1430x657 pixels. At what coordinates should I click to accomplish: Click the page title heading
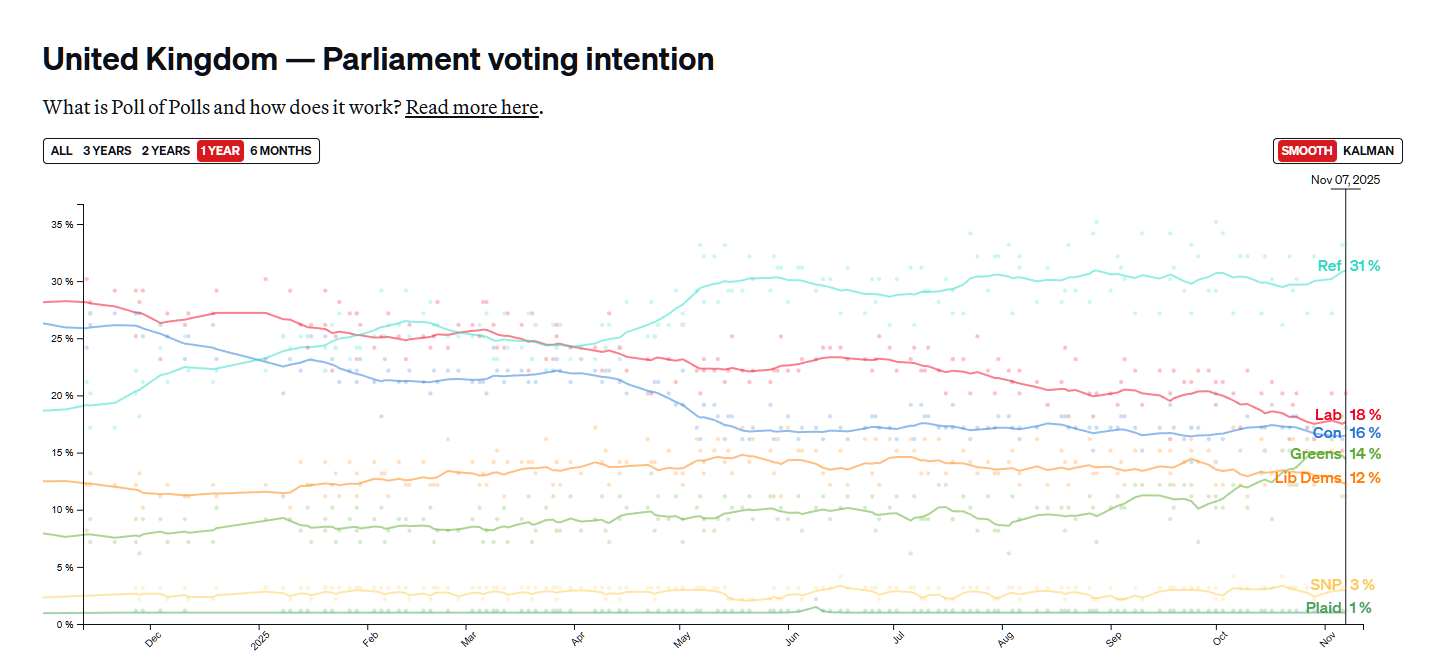(378, 59)
